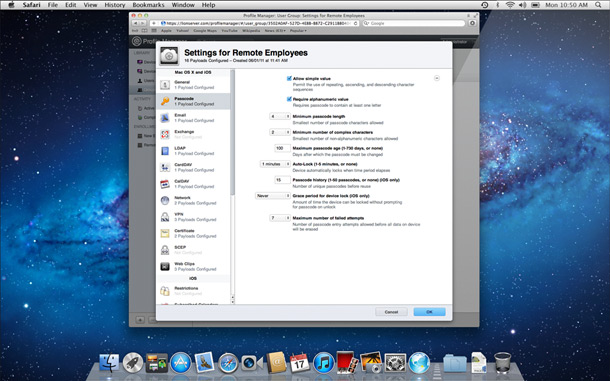Screen dimensions: 610x381
Task: Open the History menu
Action: [115, 5]
